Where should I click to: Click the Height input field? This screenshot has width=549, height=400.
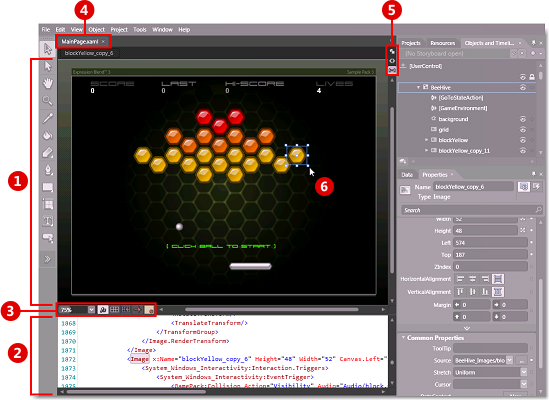(485, 230)
